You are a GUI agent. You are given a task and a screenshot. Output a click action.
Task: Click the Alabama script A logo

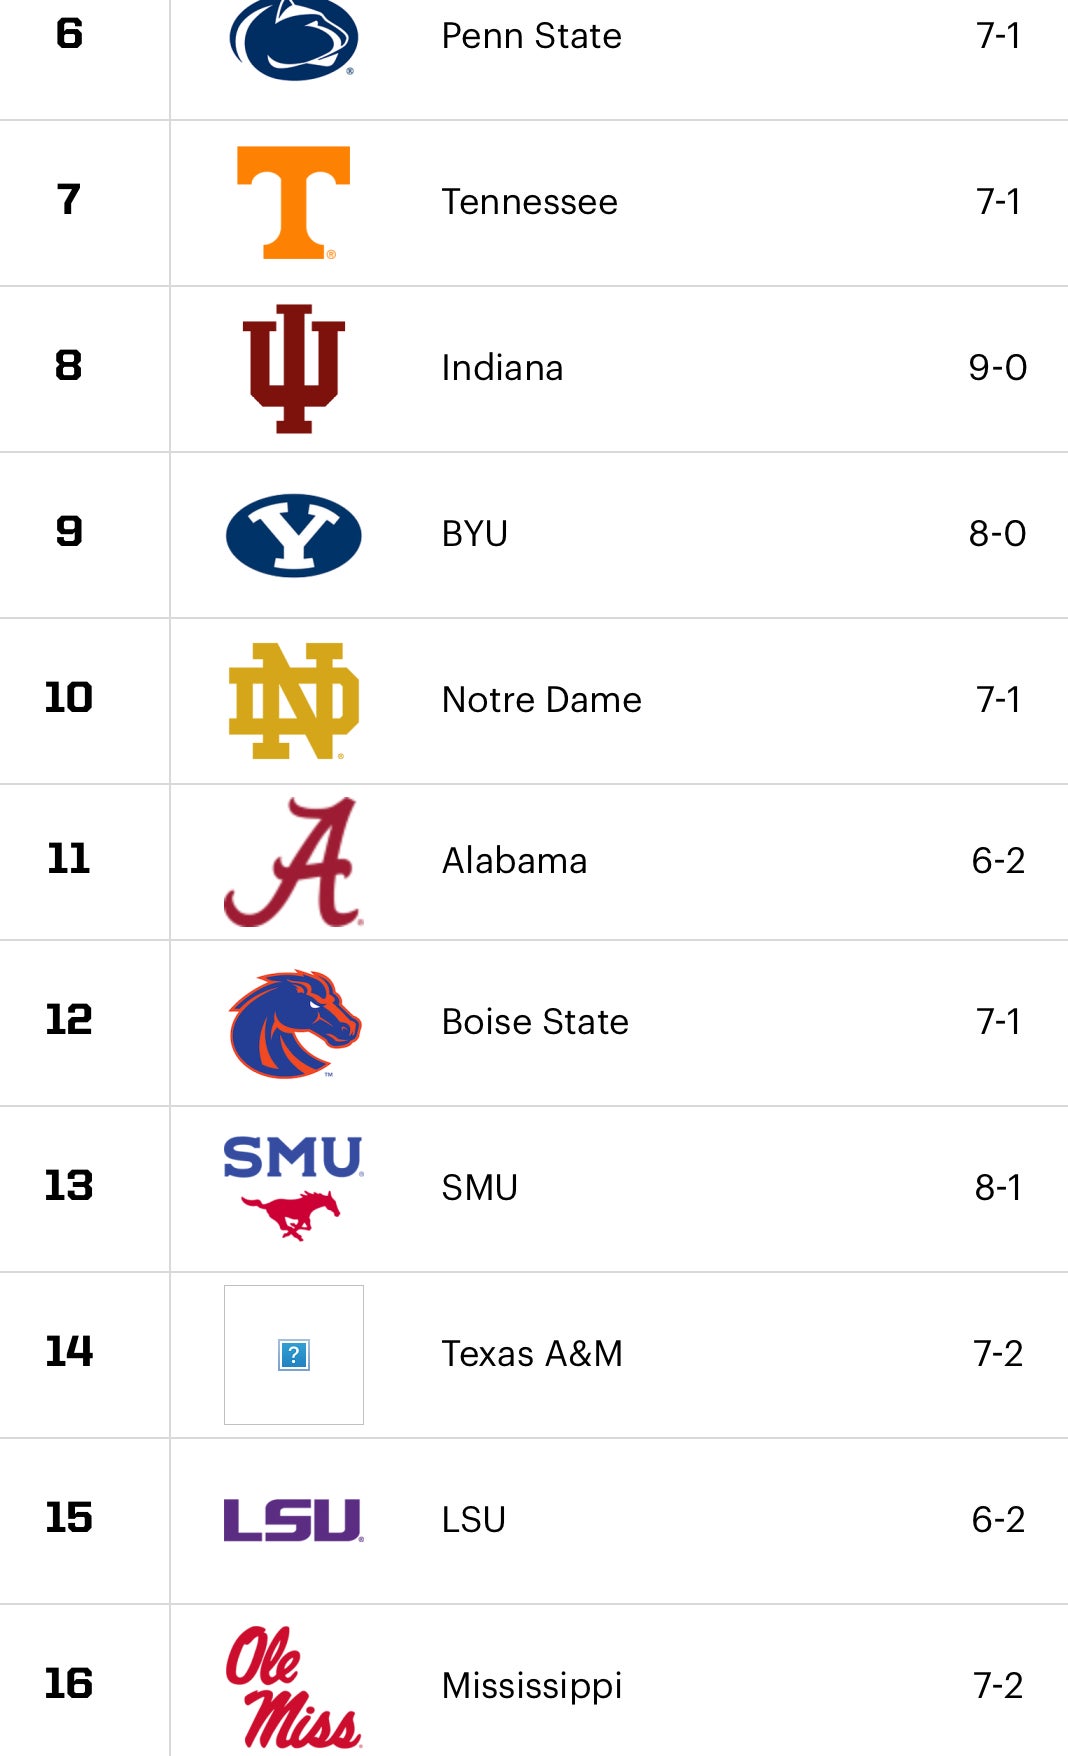[293, 862]
